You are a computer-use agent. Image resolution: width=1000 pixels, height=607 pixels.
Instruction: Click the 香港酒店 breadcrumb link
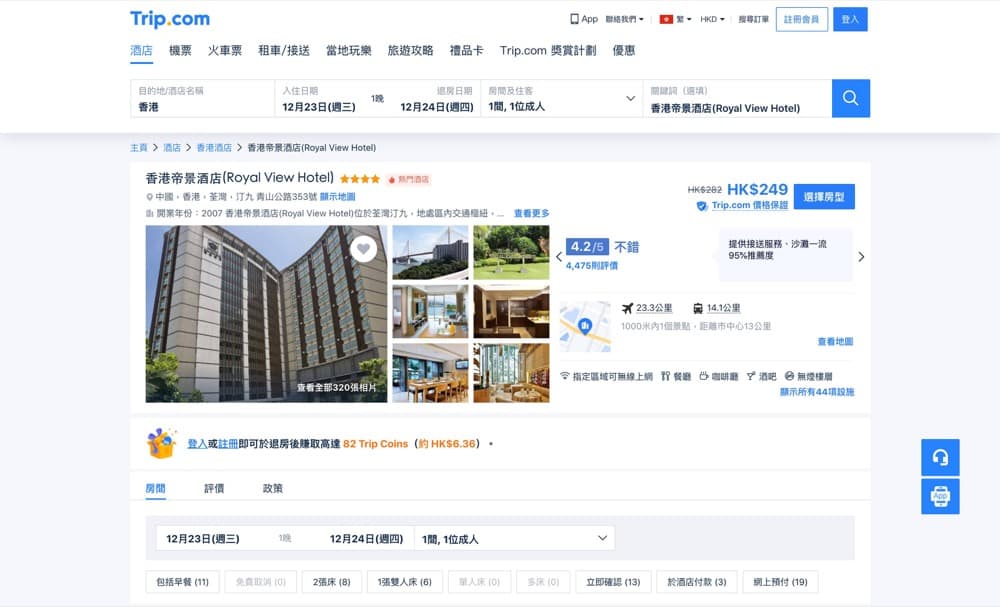click(214, 148)
